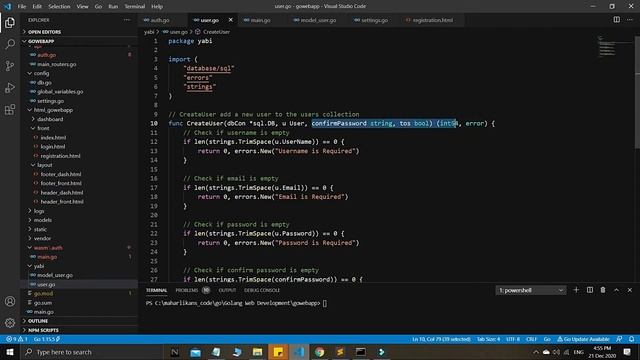Open the Terminal menu

135,7
